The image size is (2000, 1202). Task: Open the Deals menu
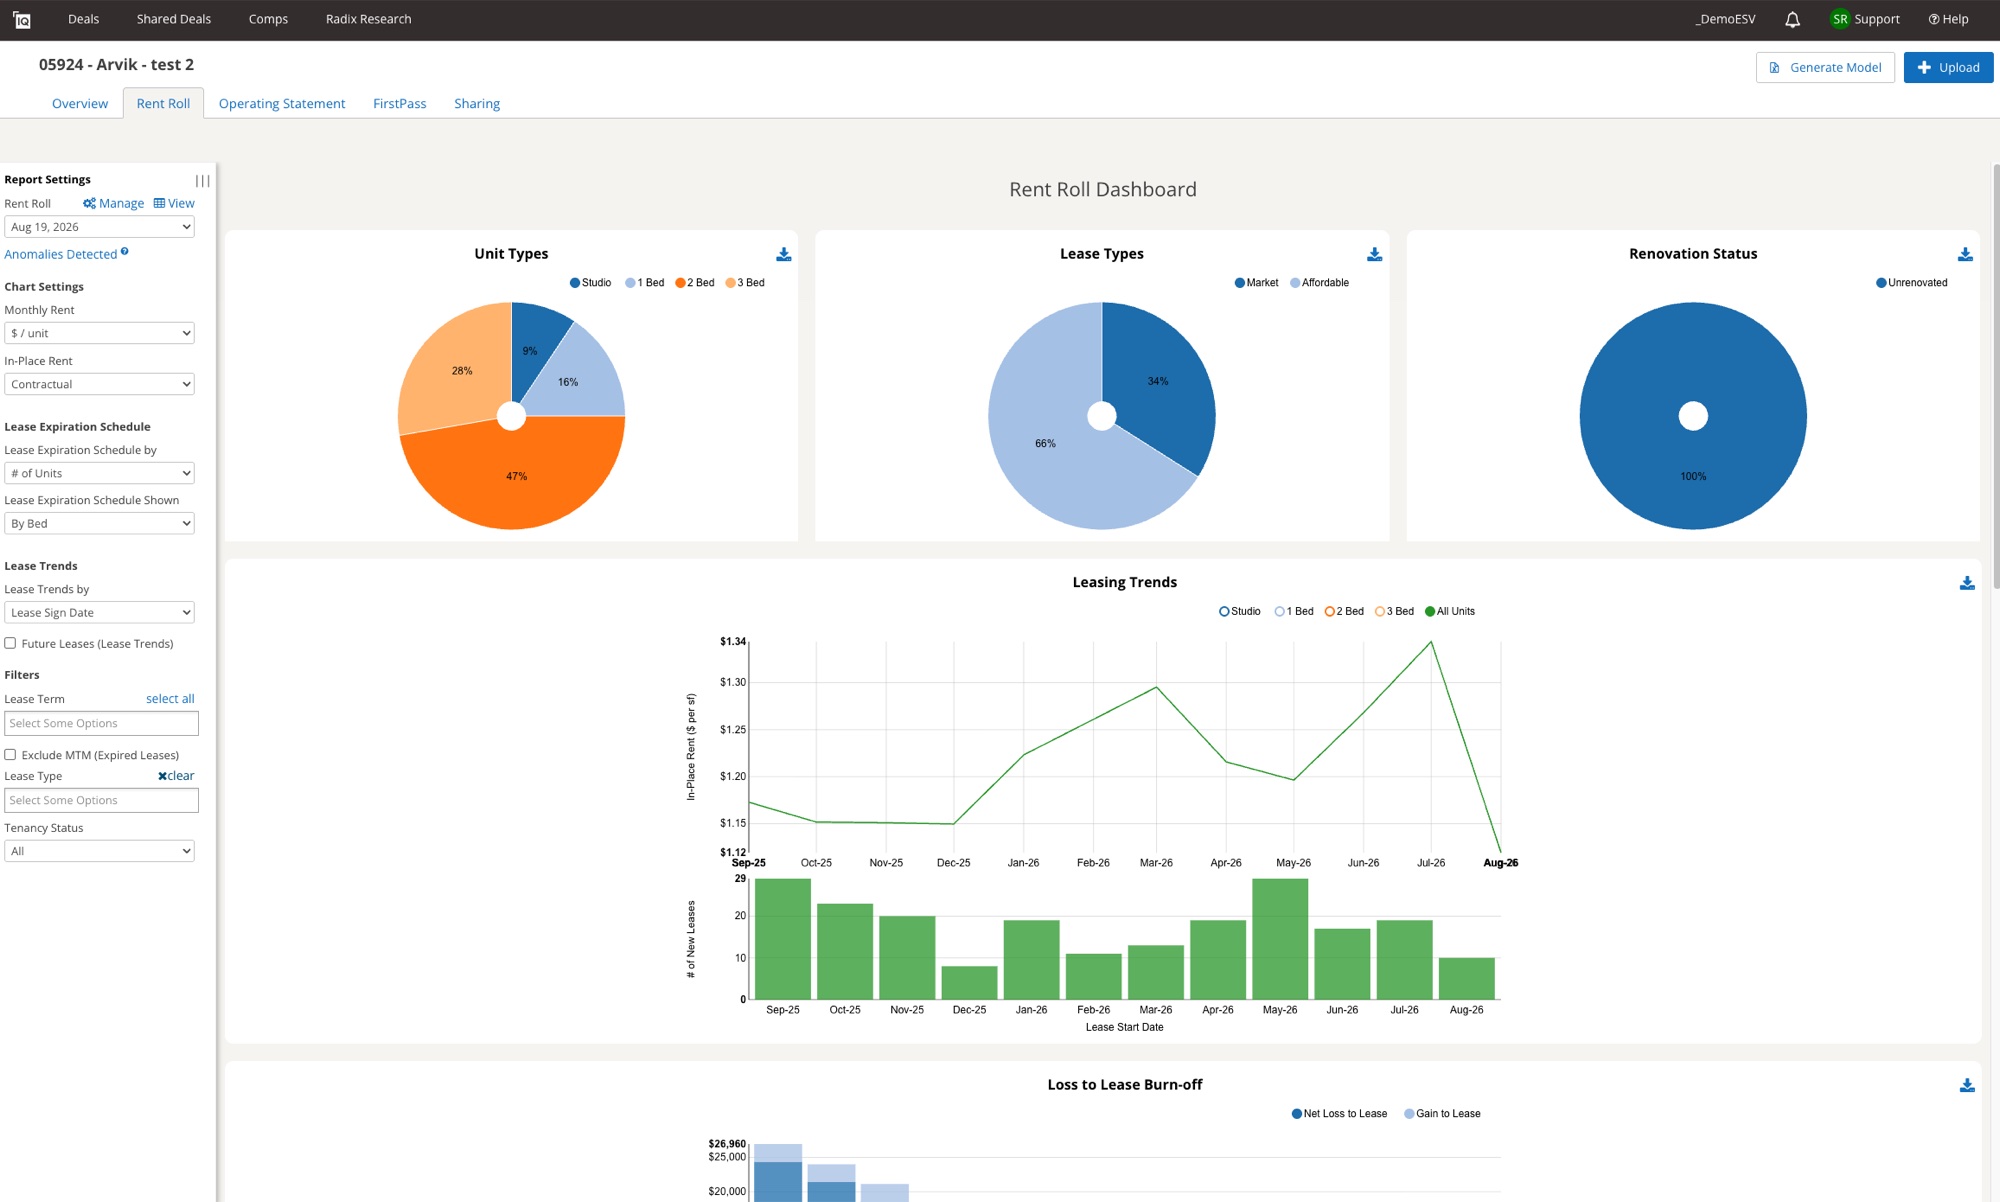[x=83, y=19]
